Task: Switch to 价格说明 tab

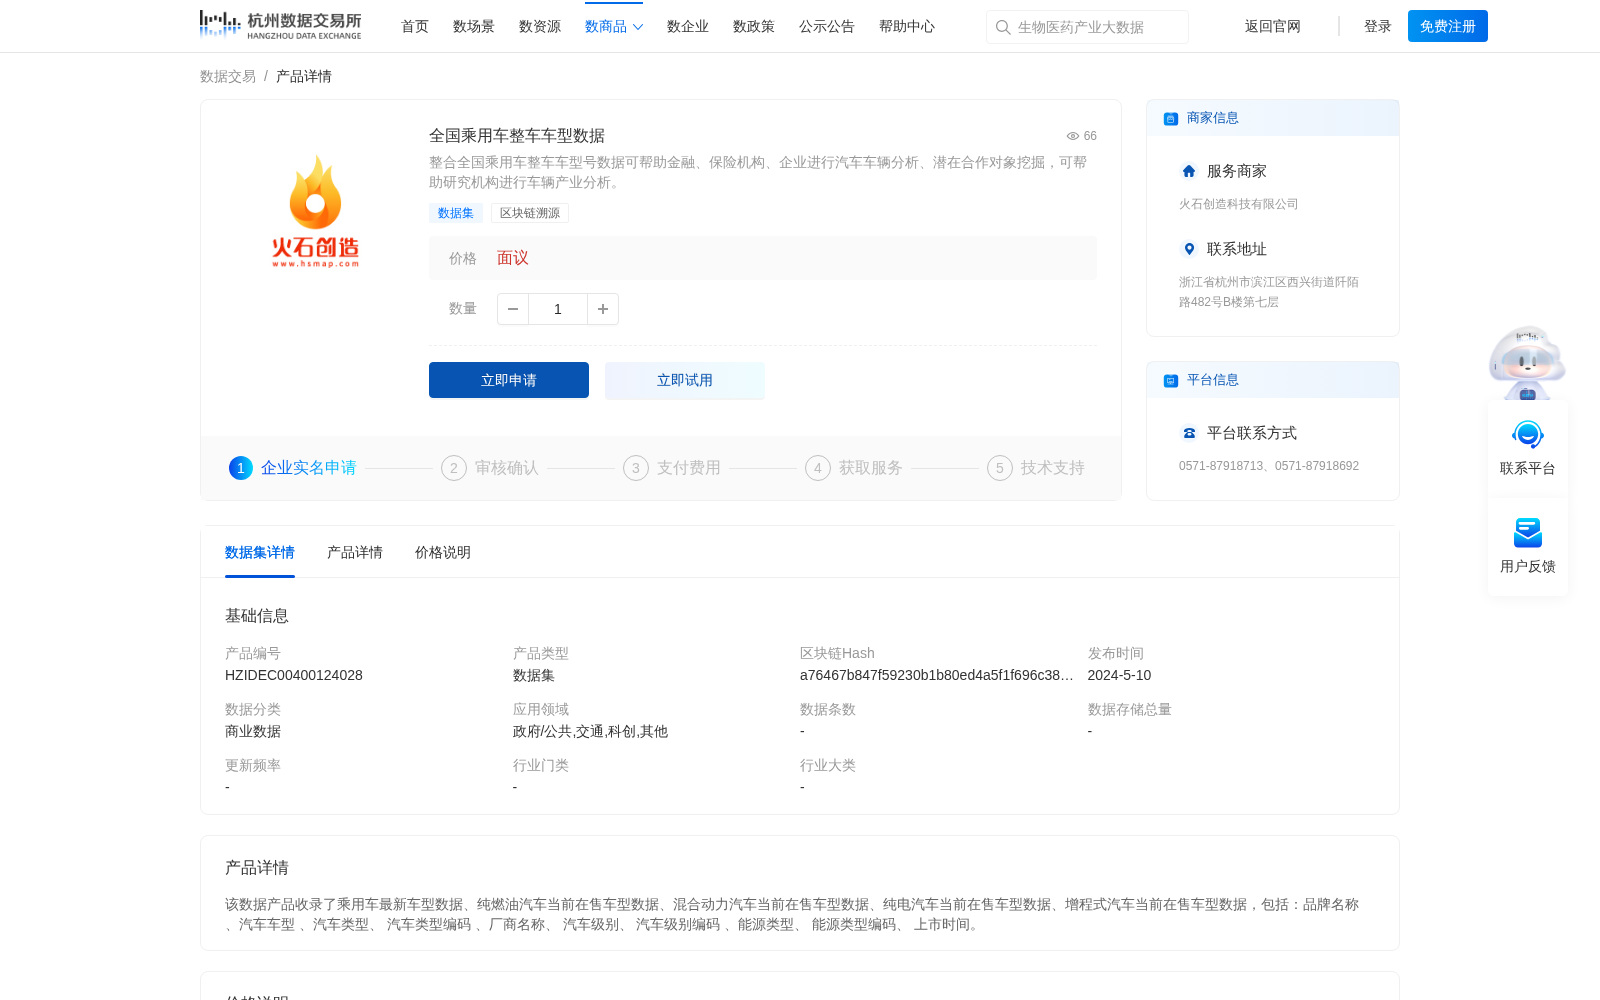Action: 443,552
